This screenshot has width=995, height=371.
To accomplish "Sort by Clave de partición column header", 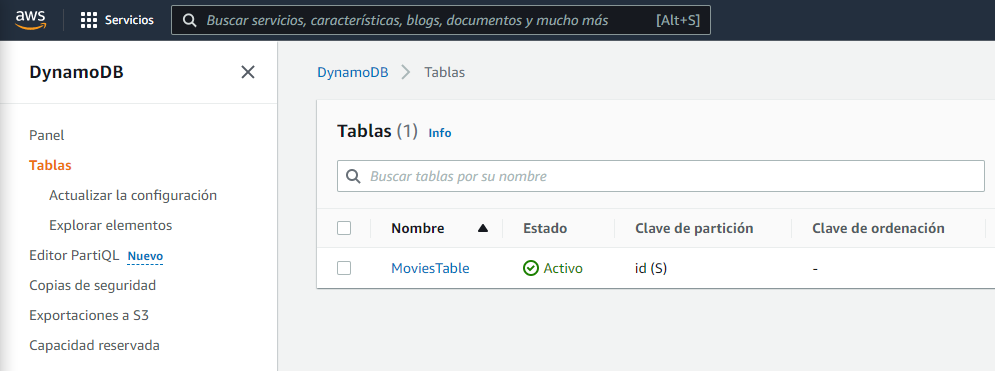I will pos(694,228).
